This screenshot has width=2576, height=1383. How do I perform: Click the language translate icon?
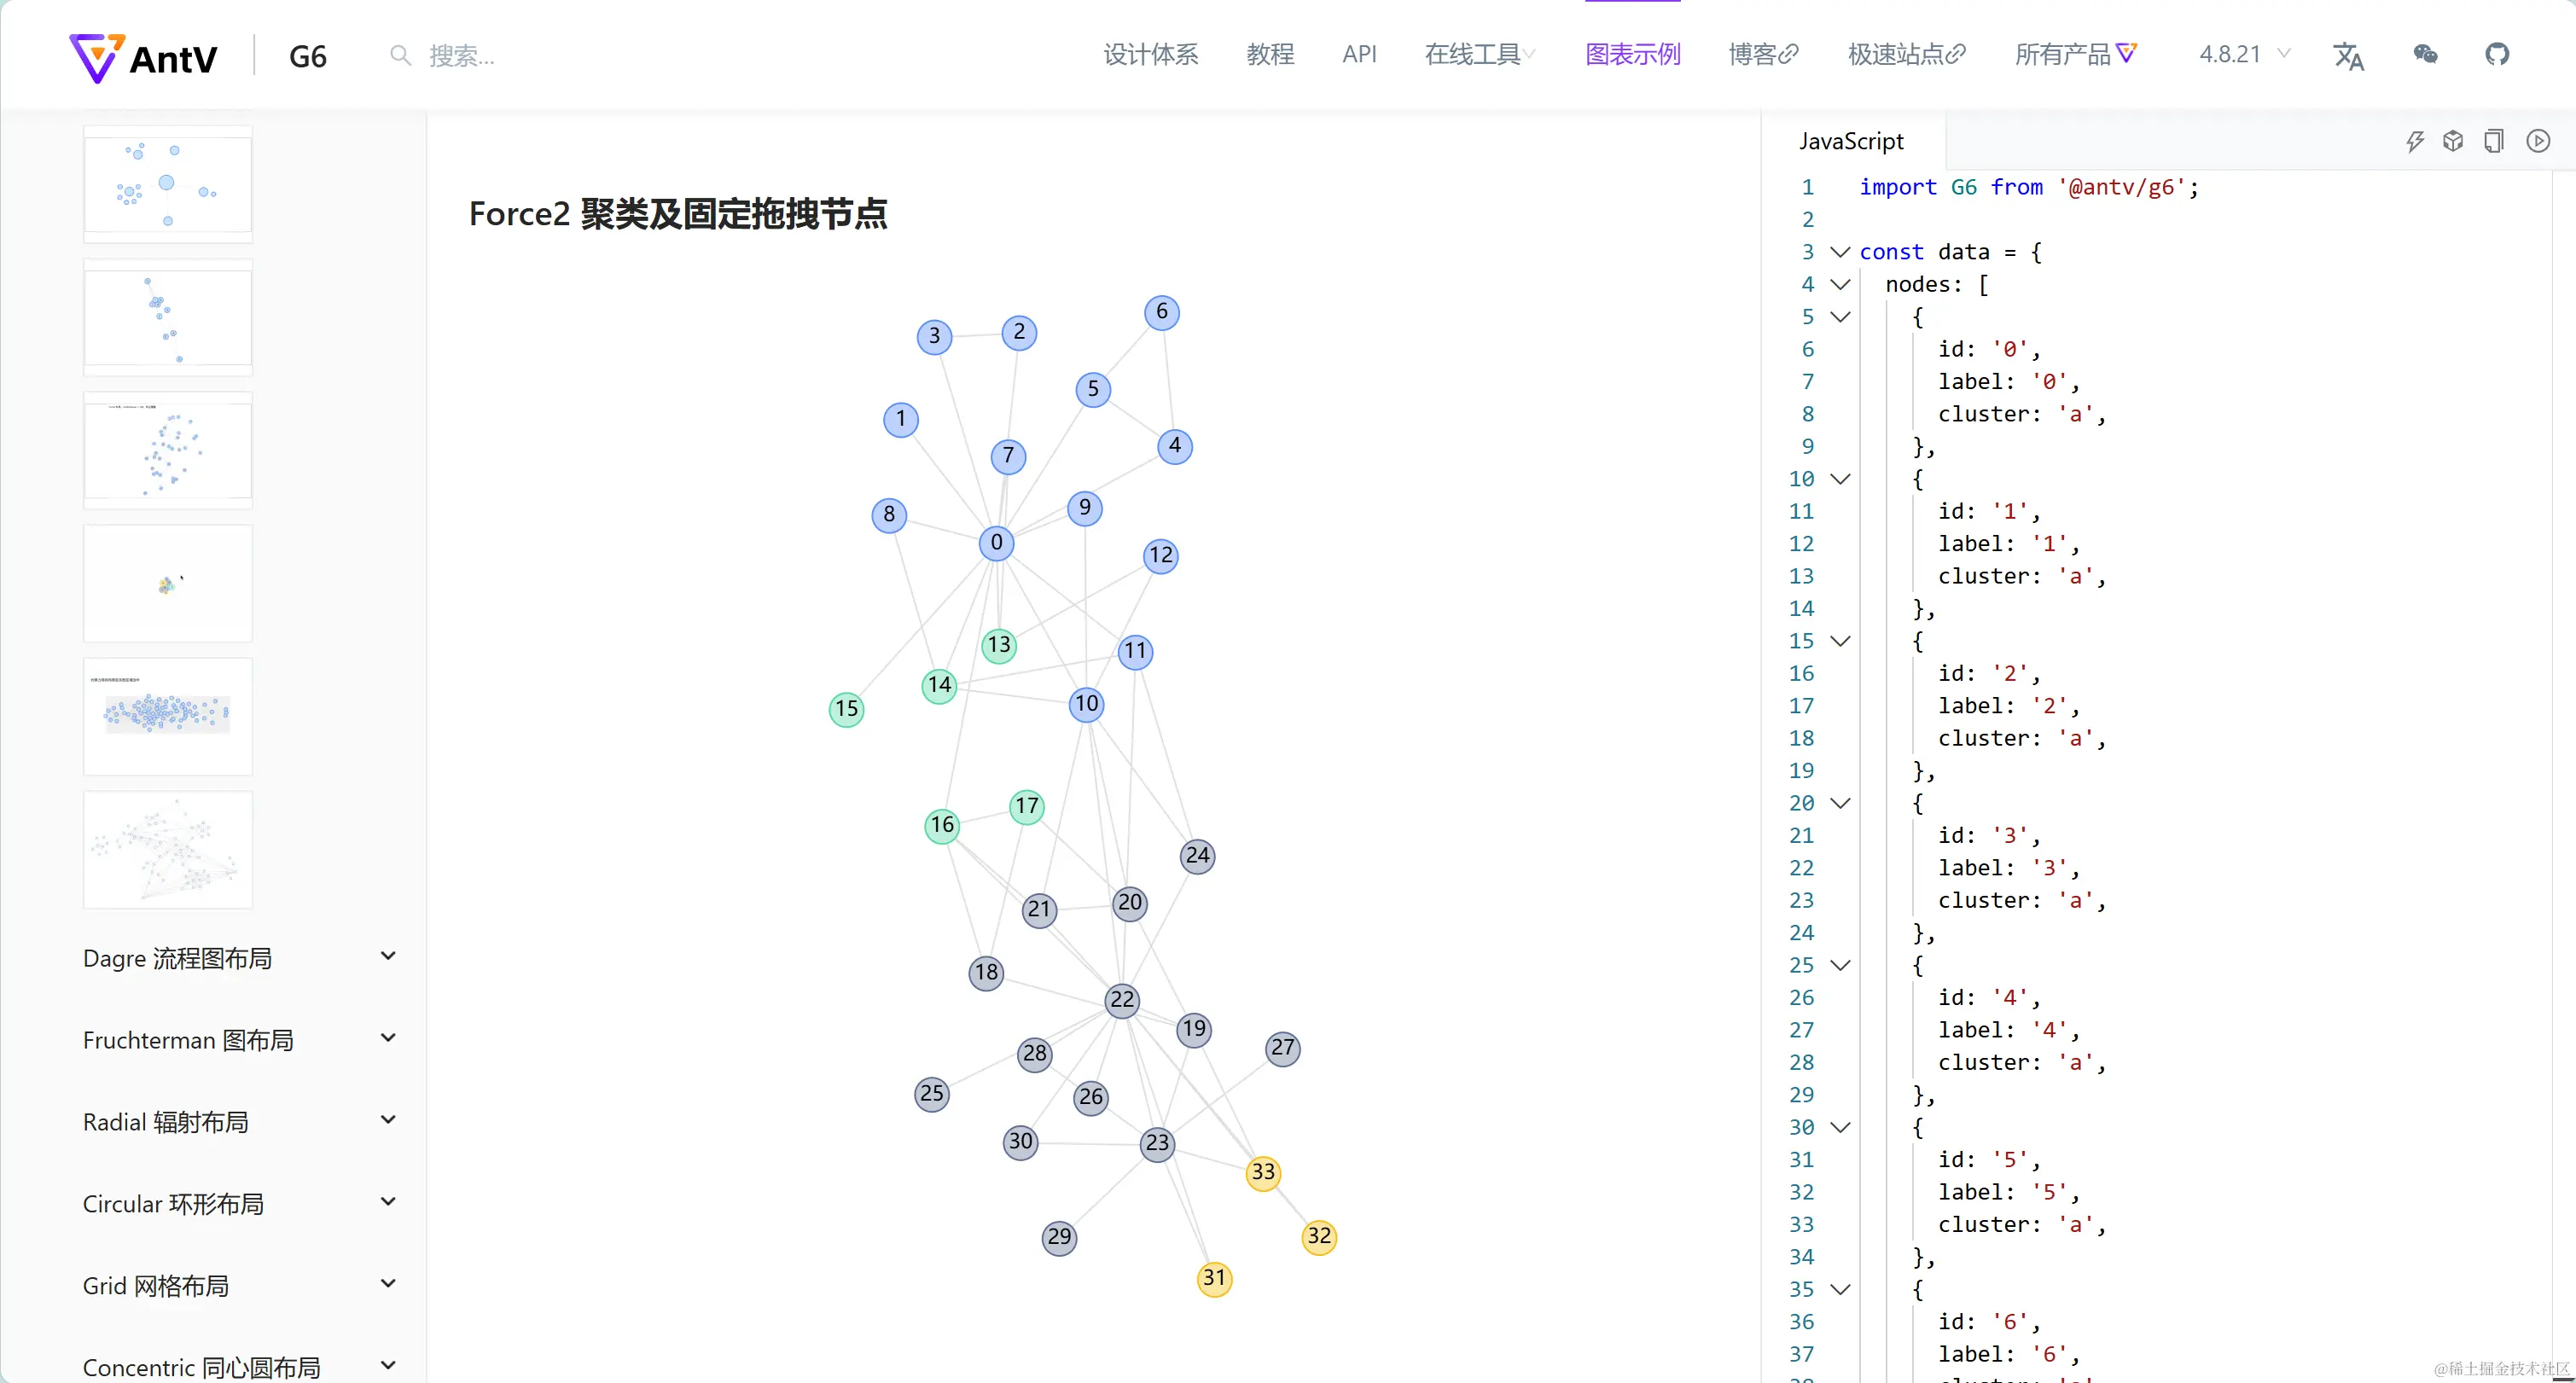2348,56
